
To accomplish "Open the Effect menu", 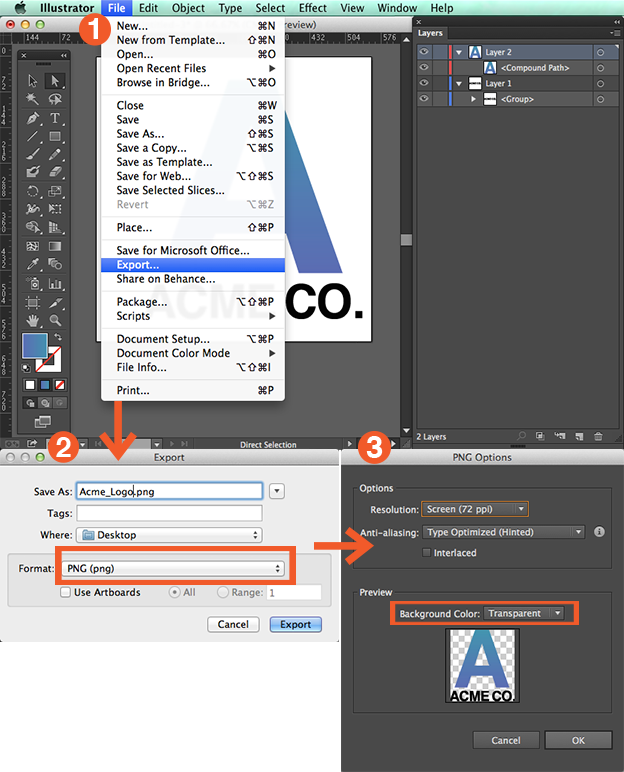I will pos(312,8).
